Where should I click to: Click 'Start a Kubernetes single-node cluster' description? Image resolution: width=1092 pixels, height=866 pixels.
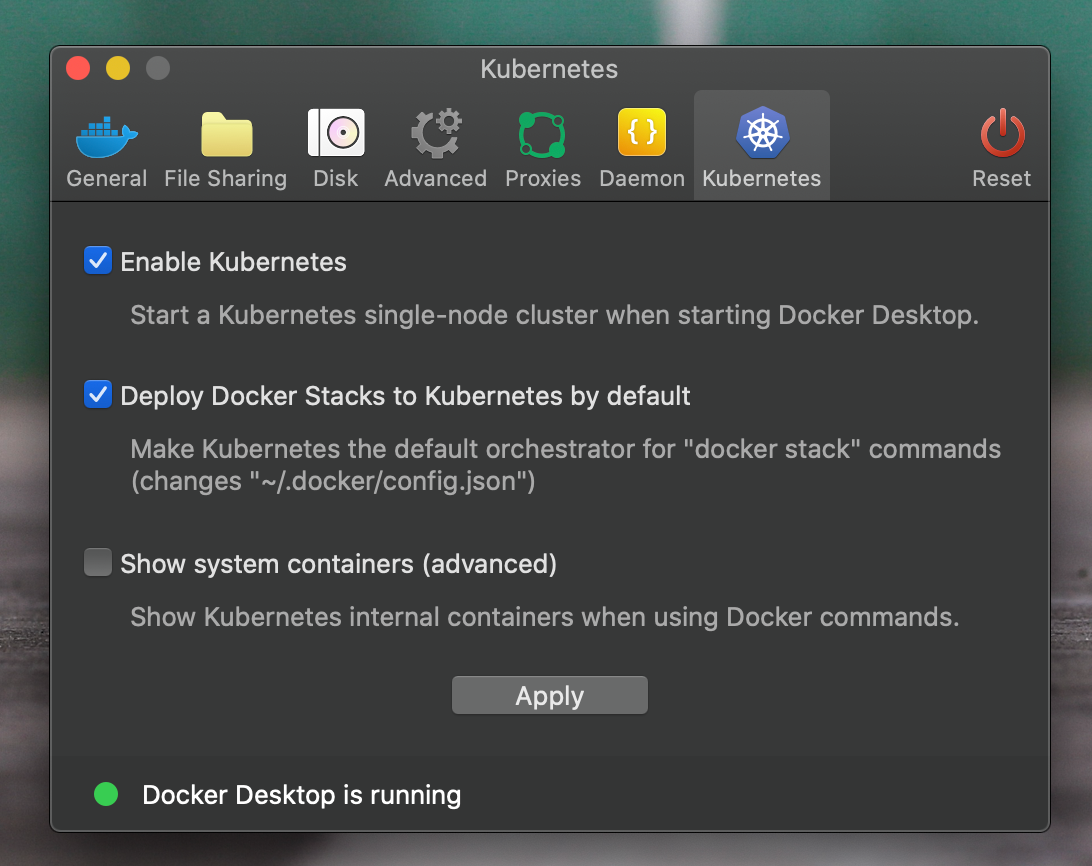(554, 316)
